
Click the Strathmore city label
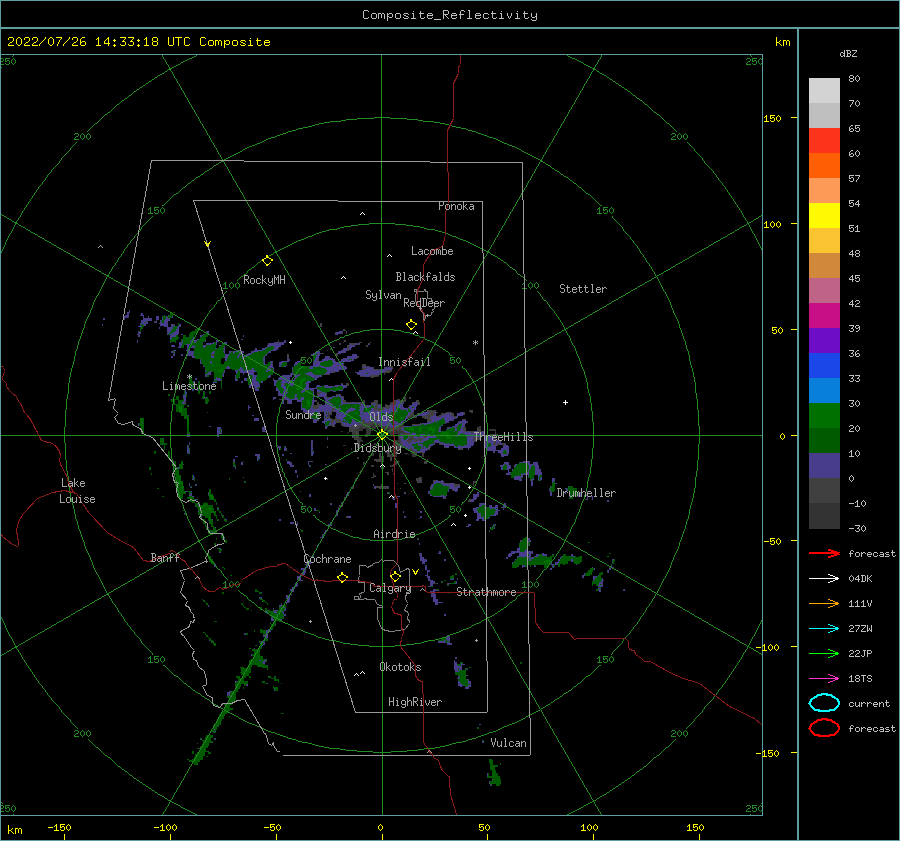(486, 592)
